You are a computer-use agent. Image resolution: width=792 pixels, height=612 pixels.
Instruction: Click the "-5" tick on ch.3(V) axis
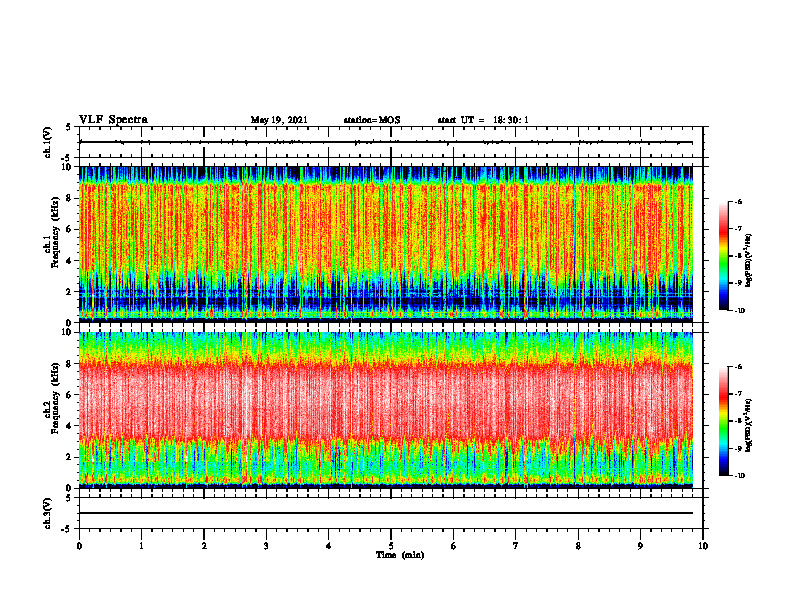tap(67, 529)
